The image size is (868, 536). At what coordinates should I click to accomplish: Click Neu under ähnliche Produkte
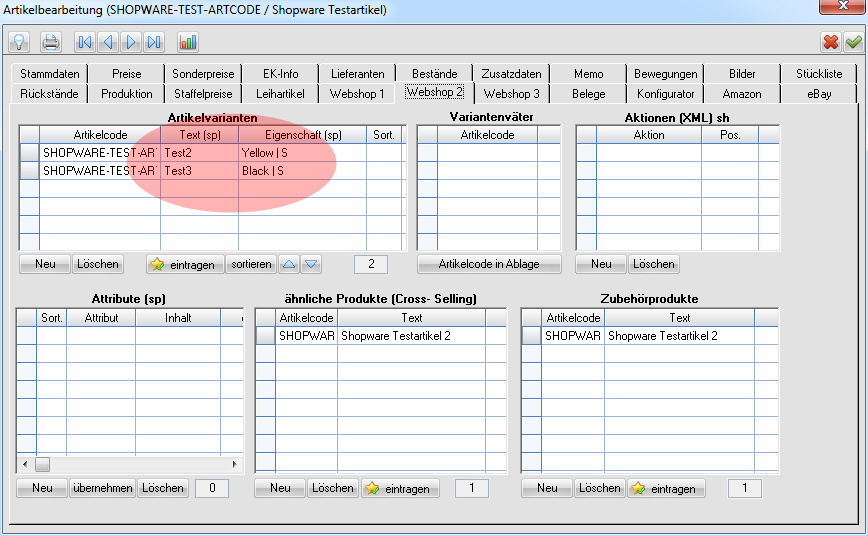point(280,488)
